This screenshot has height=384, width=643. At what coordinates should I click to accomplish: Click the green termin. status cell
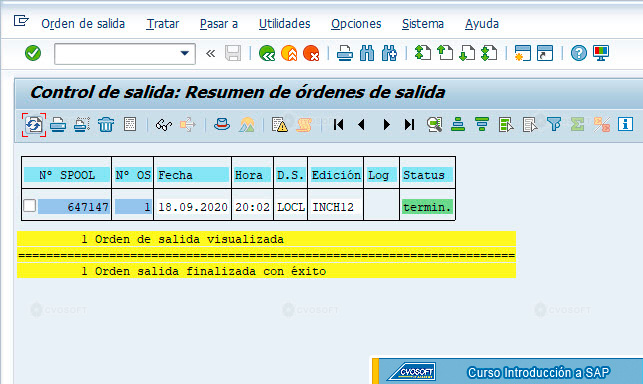click(427, 207)
